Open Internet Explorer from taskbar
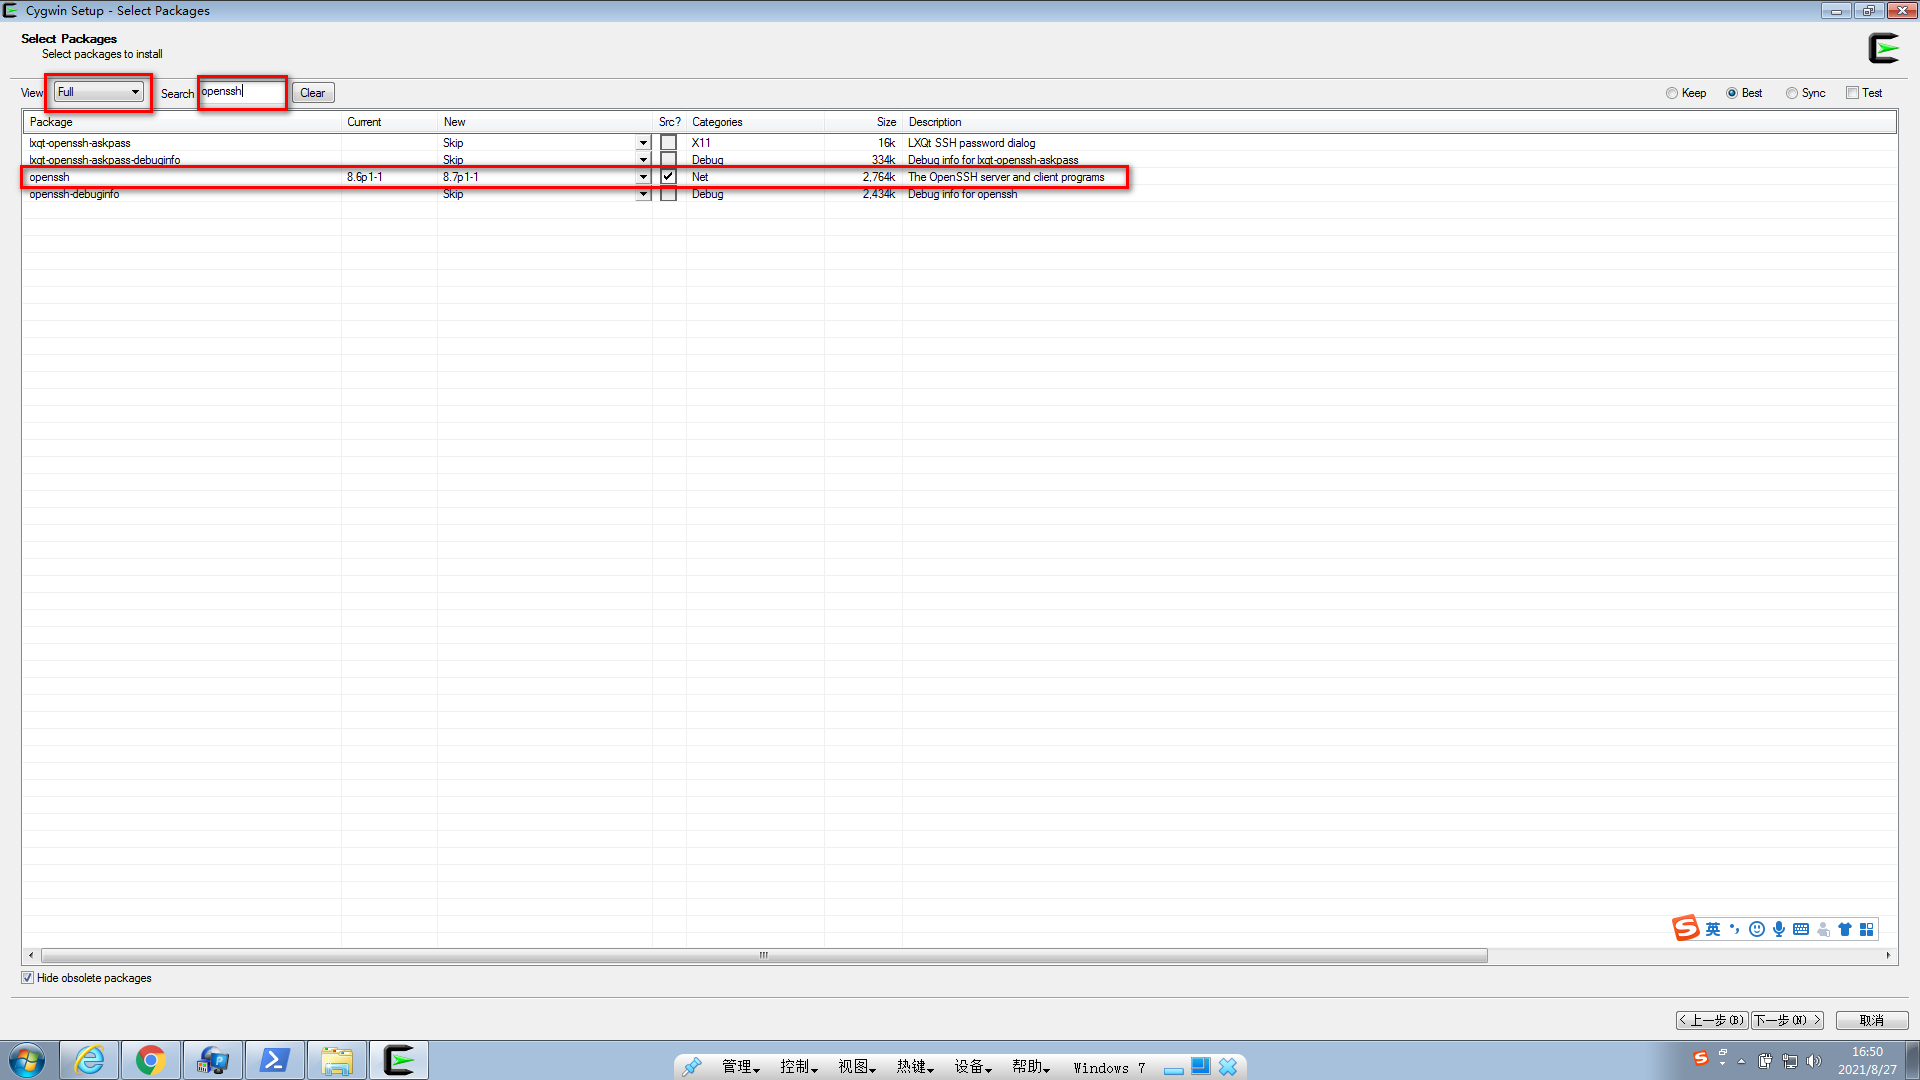The image size is (1920, 1080). (x=90, y=1060)
